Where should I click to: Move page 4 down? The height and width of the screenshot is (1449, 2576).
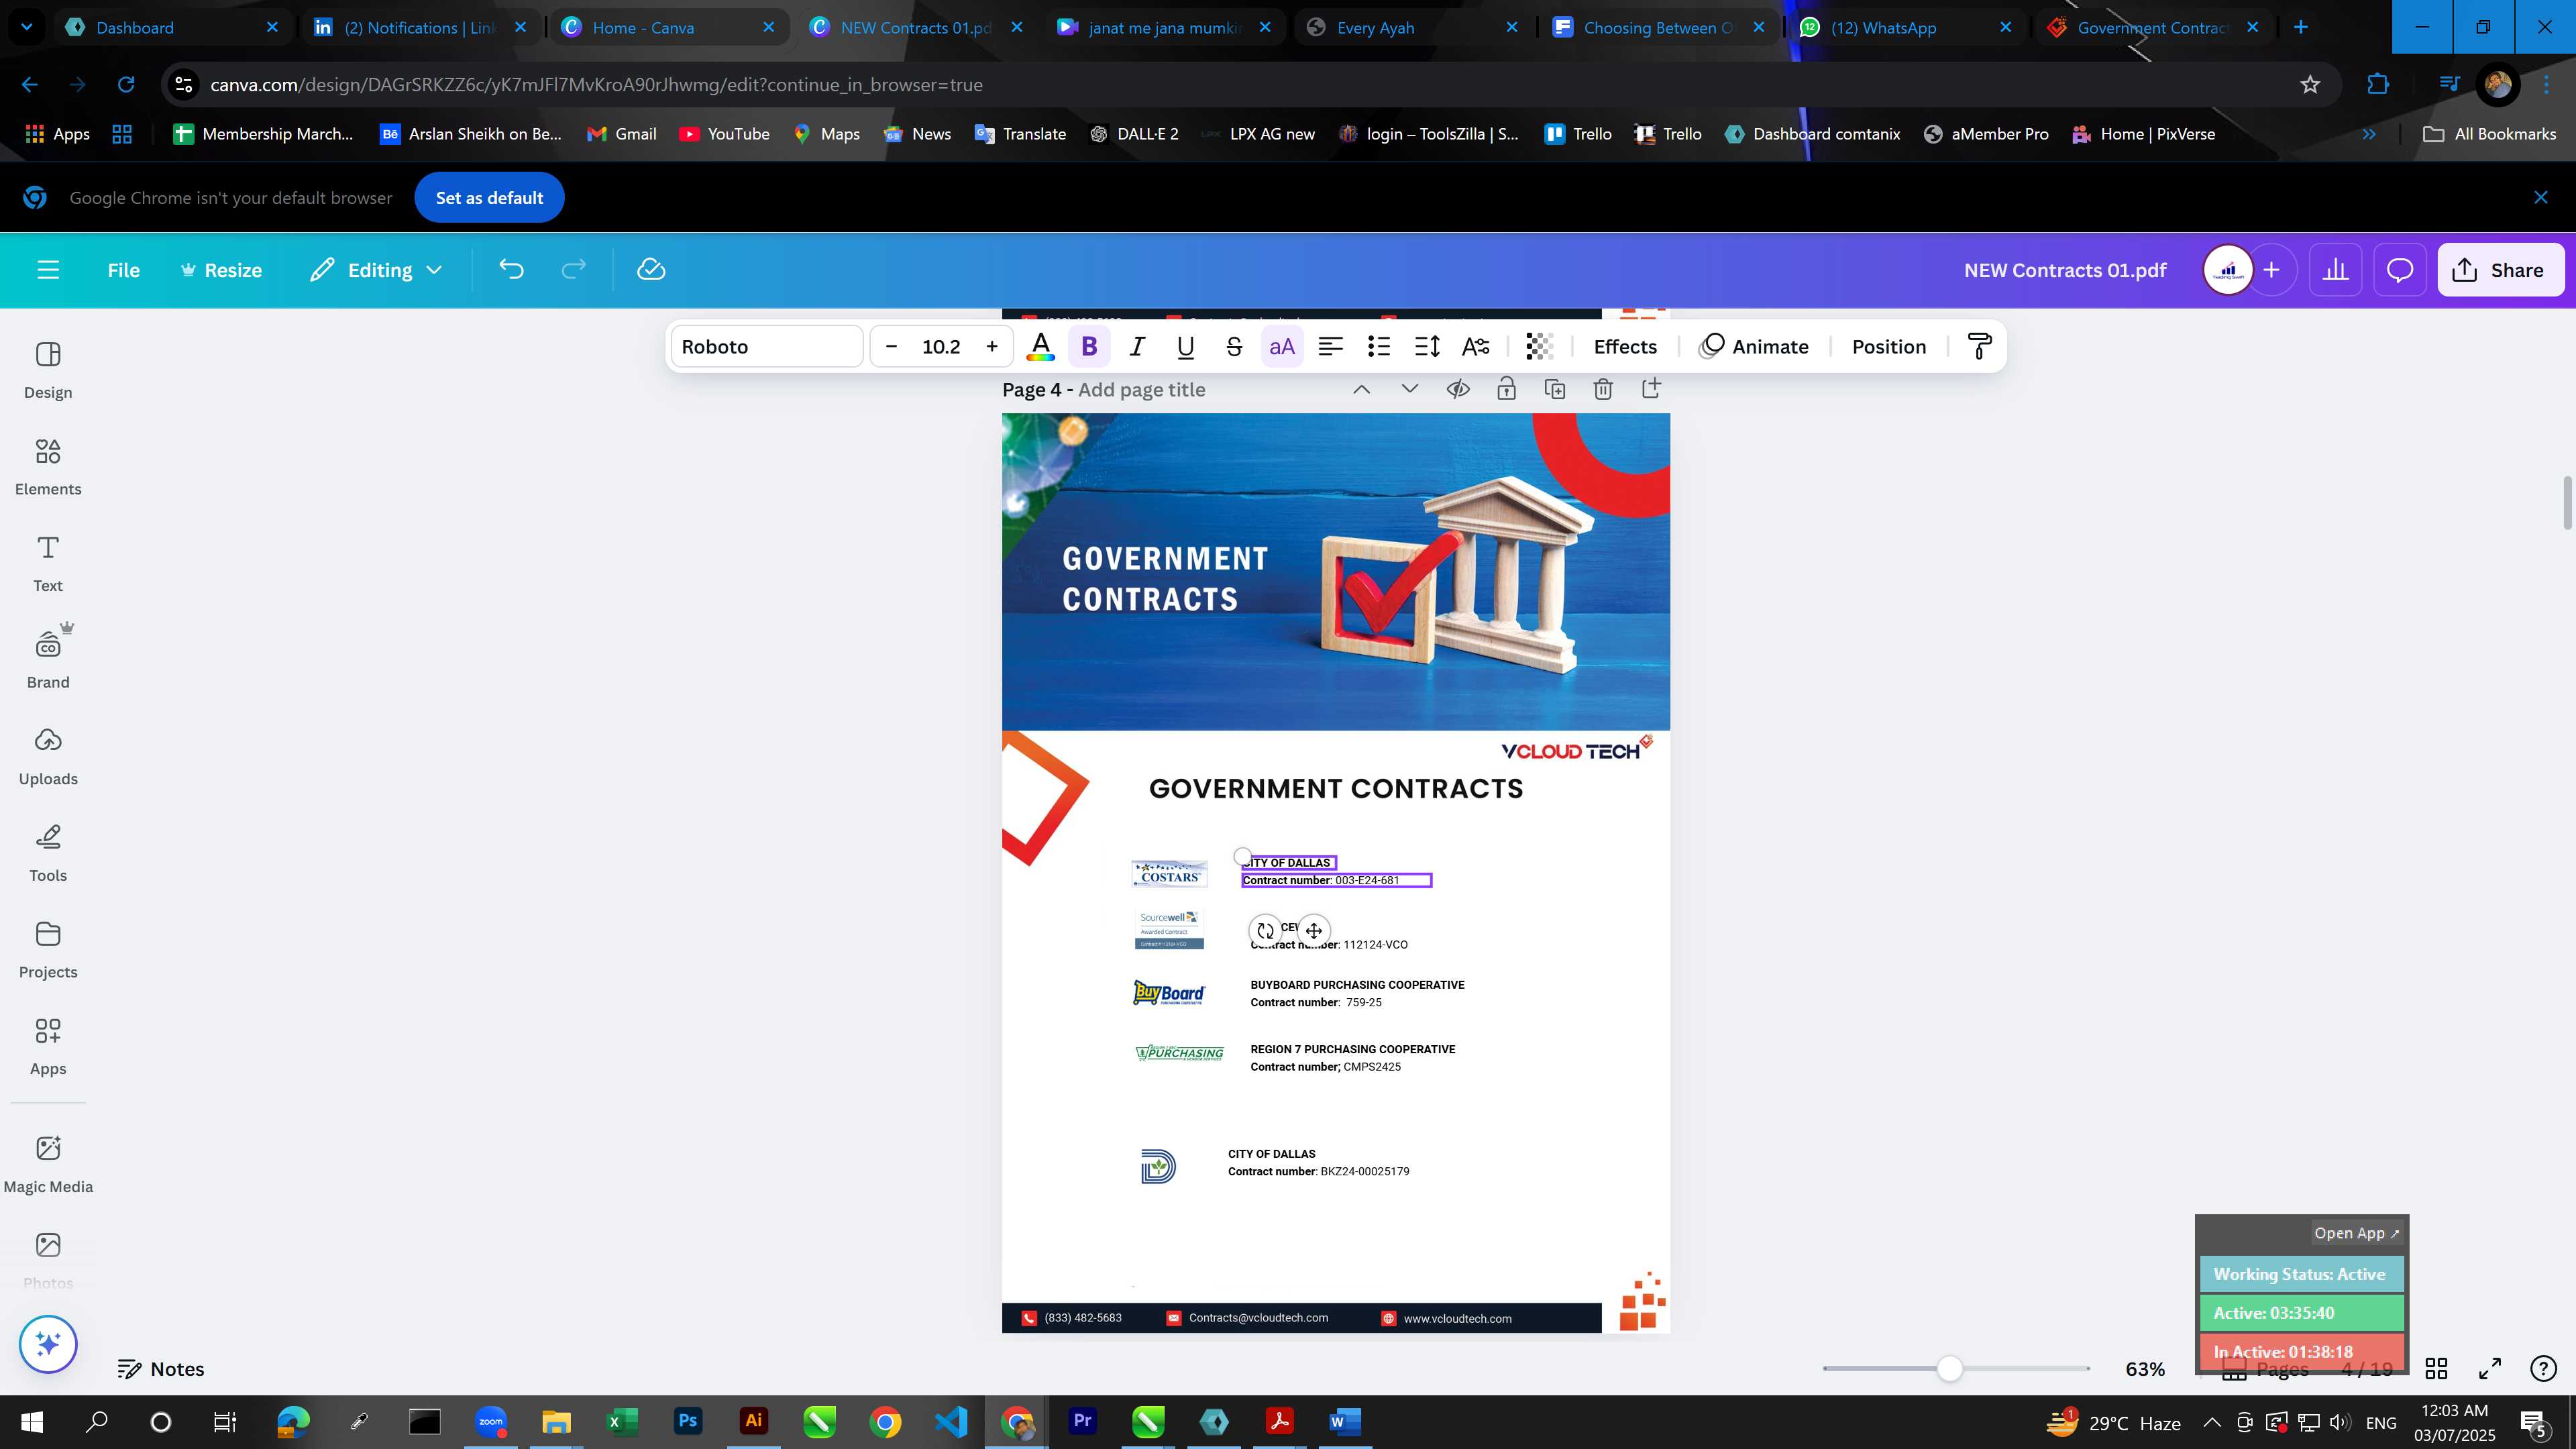[x=1409, y=390]
